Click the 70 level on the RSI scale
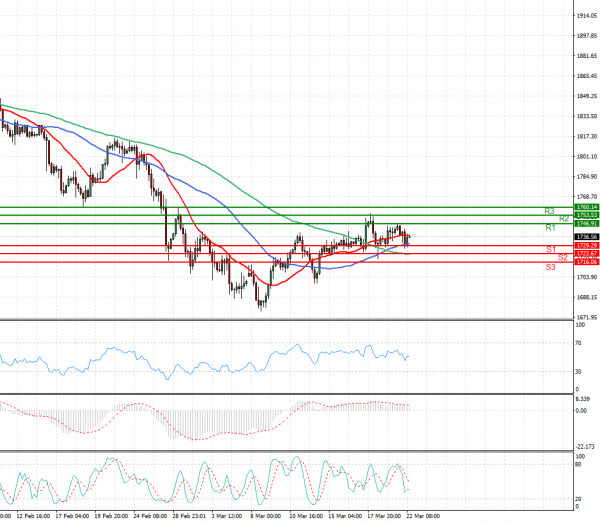The height and width of the screenshot is (523, 600). tap(578, 343)
